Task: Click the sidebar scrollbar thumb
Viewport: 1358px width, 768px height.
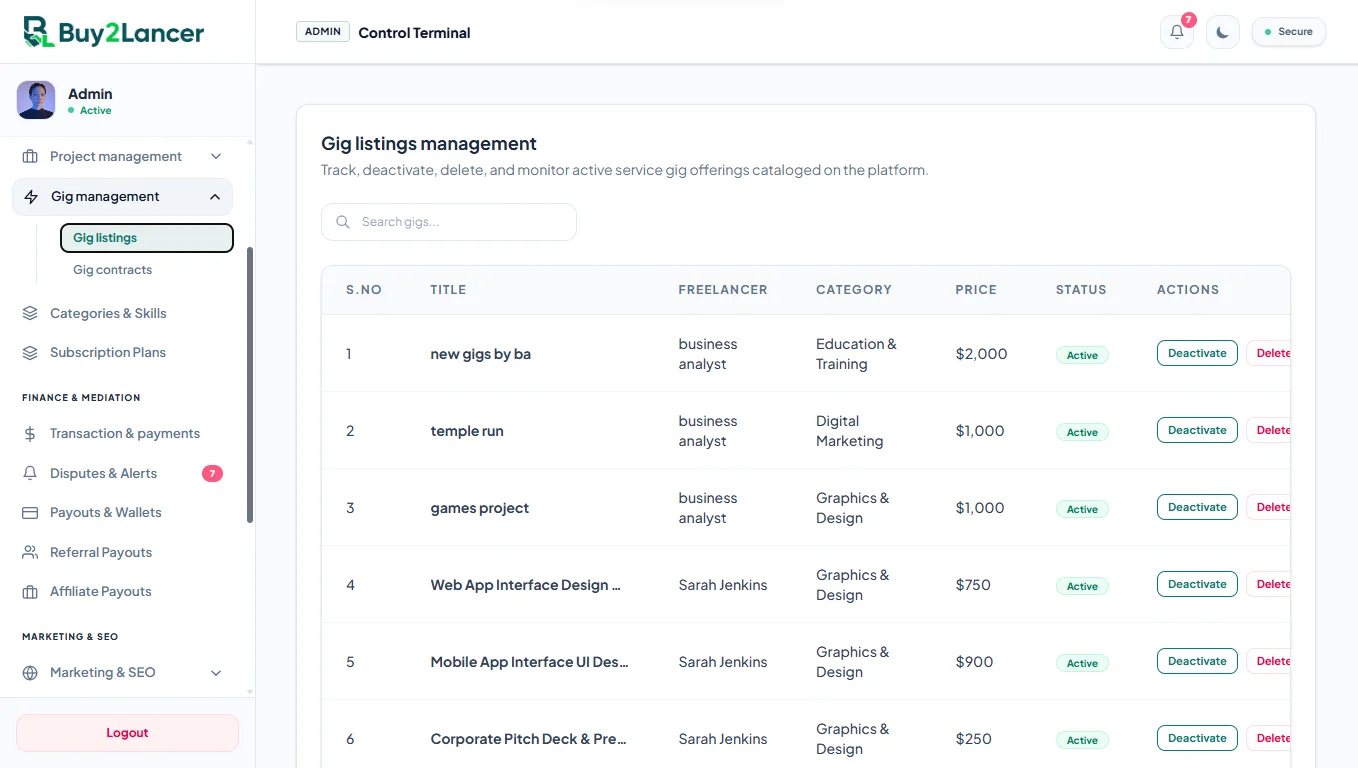Action: click(250, 385)
